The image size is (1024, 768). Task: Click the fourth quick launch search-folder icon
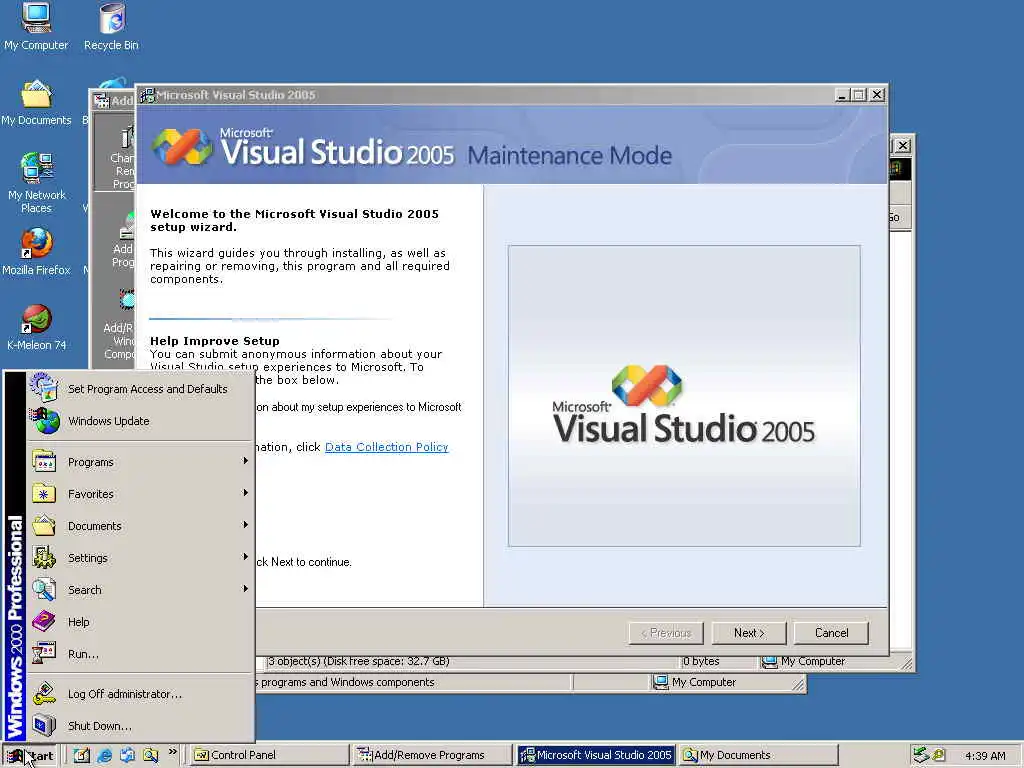click(151, 755)
